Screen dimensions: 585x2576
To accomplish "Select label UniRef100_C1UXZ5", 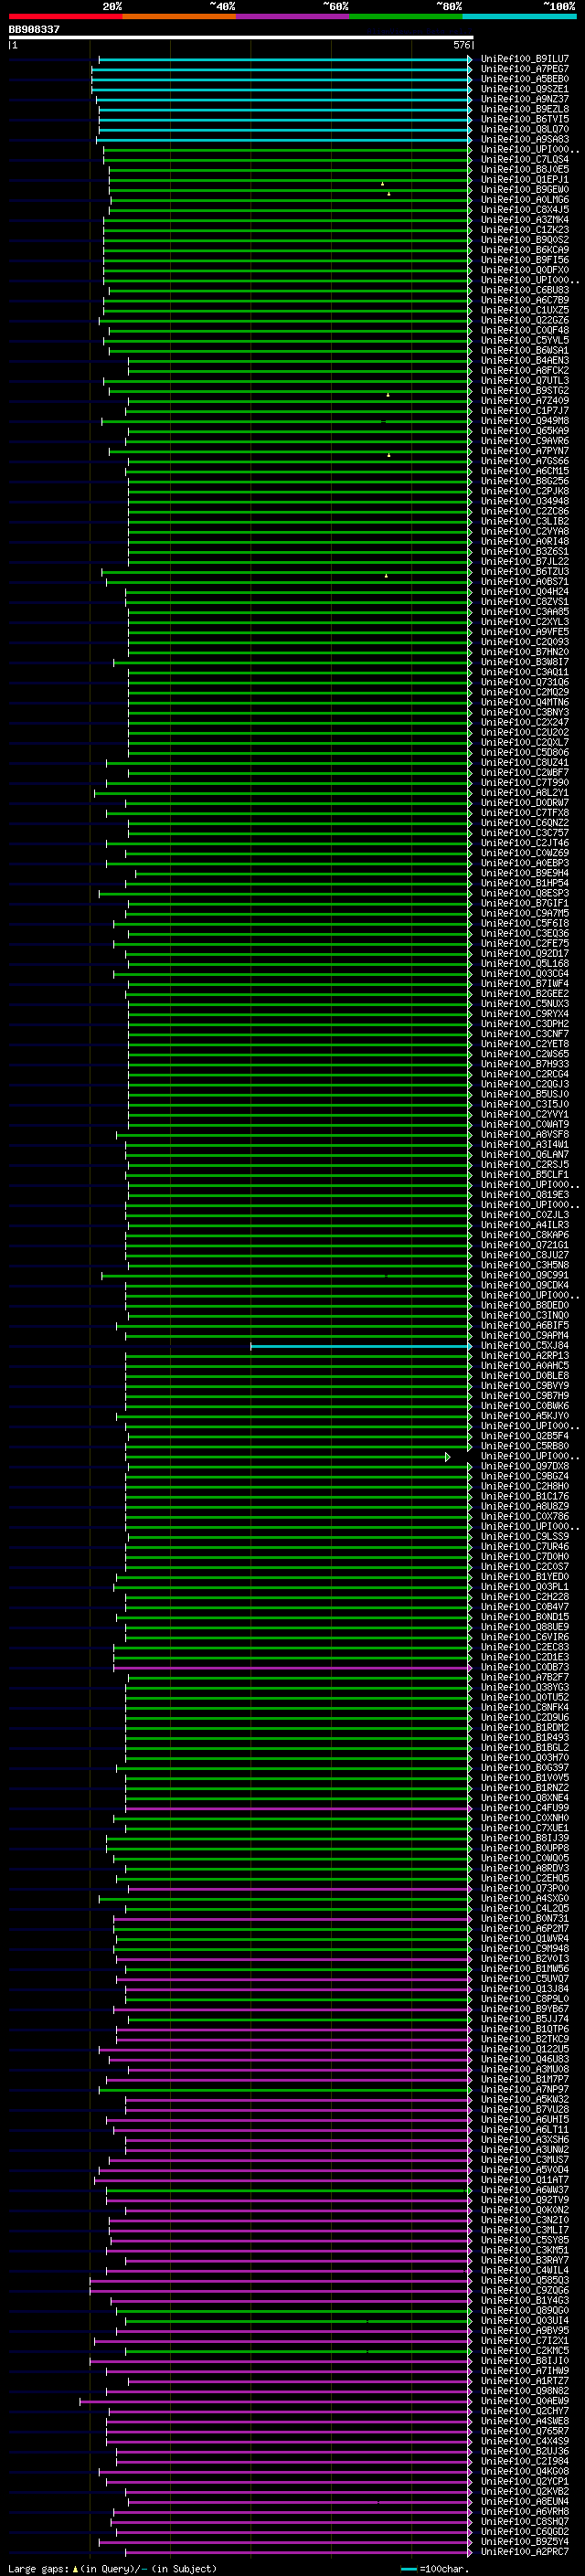I will point(525,310).
